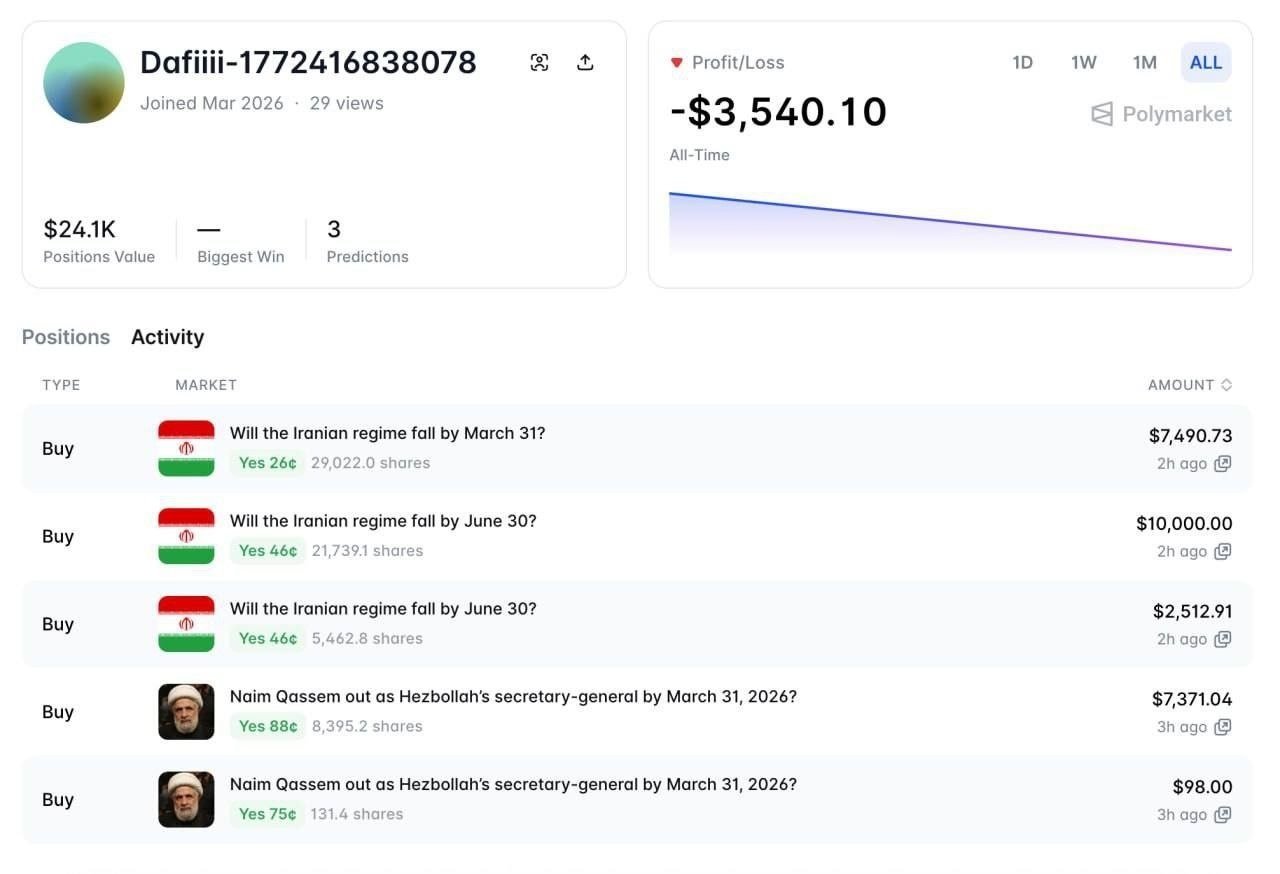Click the profit/loss line chart
This screenshot has width=1280, height=874.
tap(950, 222)
